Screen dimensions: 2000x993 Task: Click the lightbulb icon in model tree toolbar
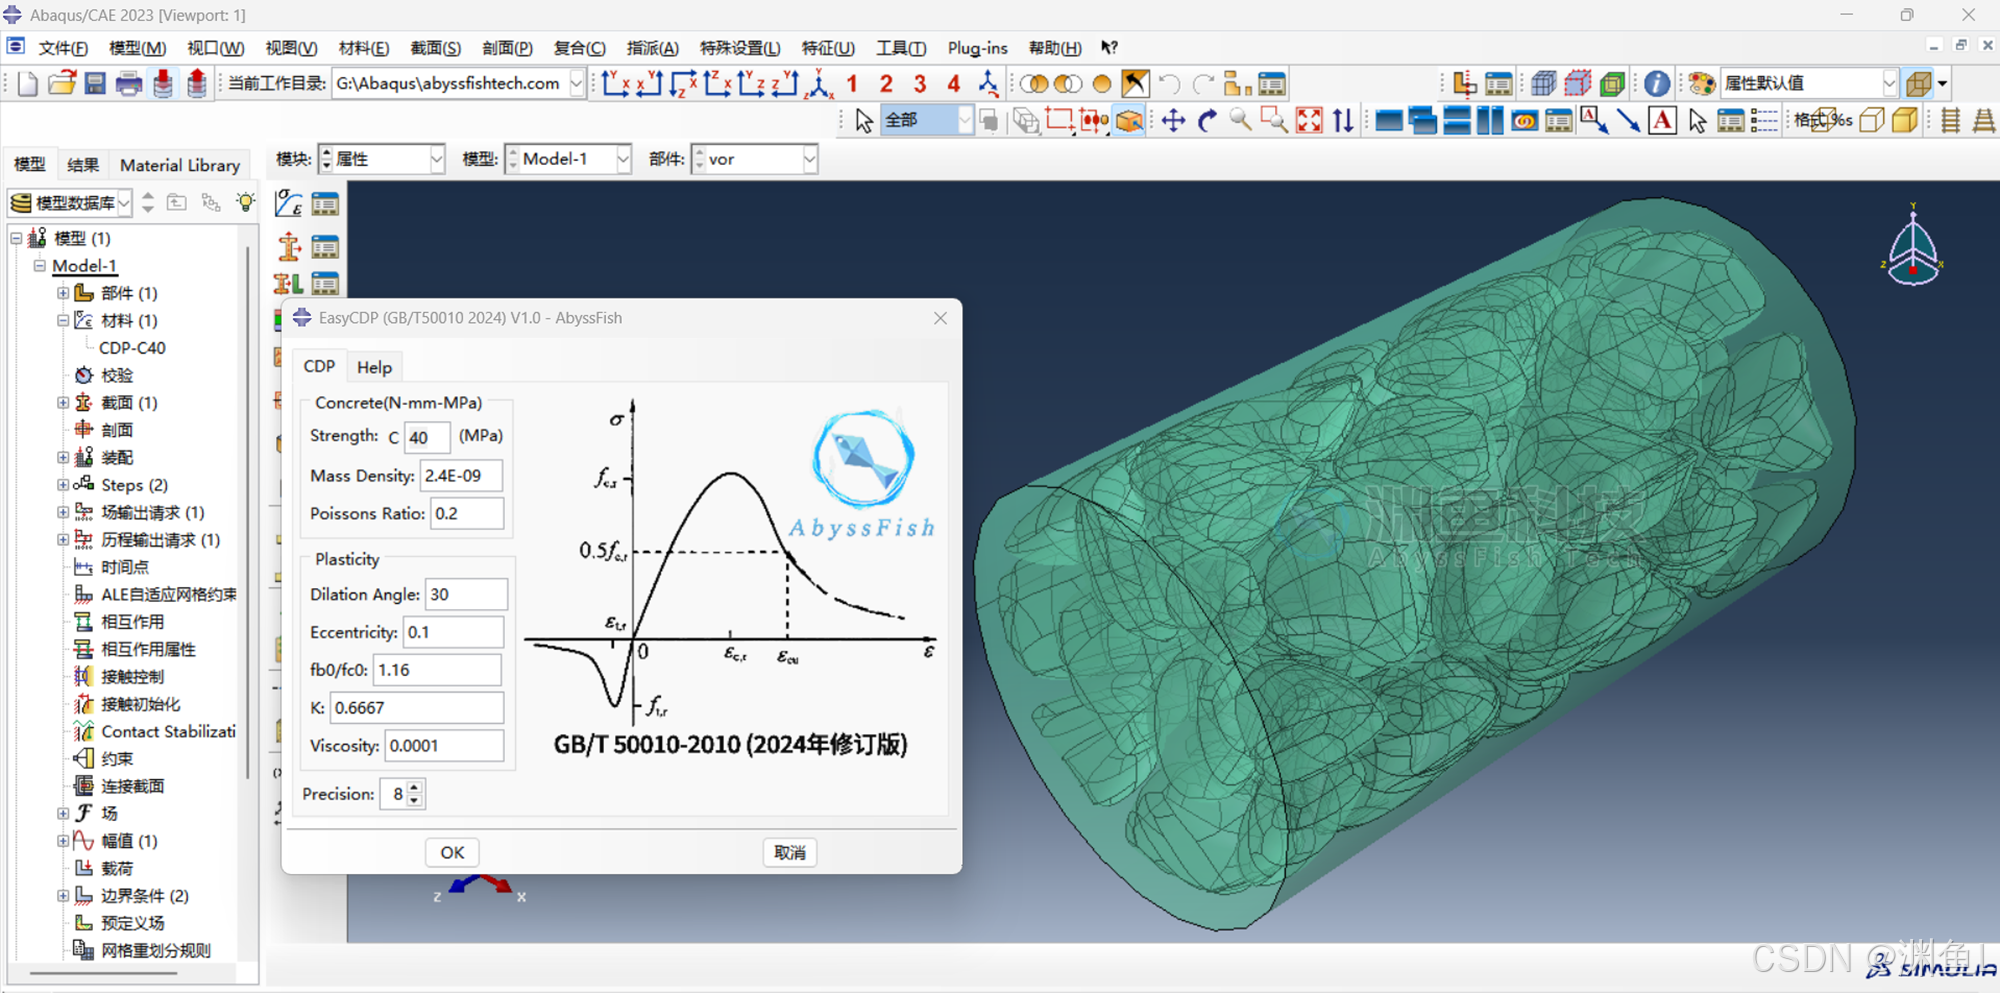[x=245, y=202]
